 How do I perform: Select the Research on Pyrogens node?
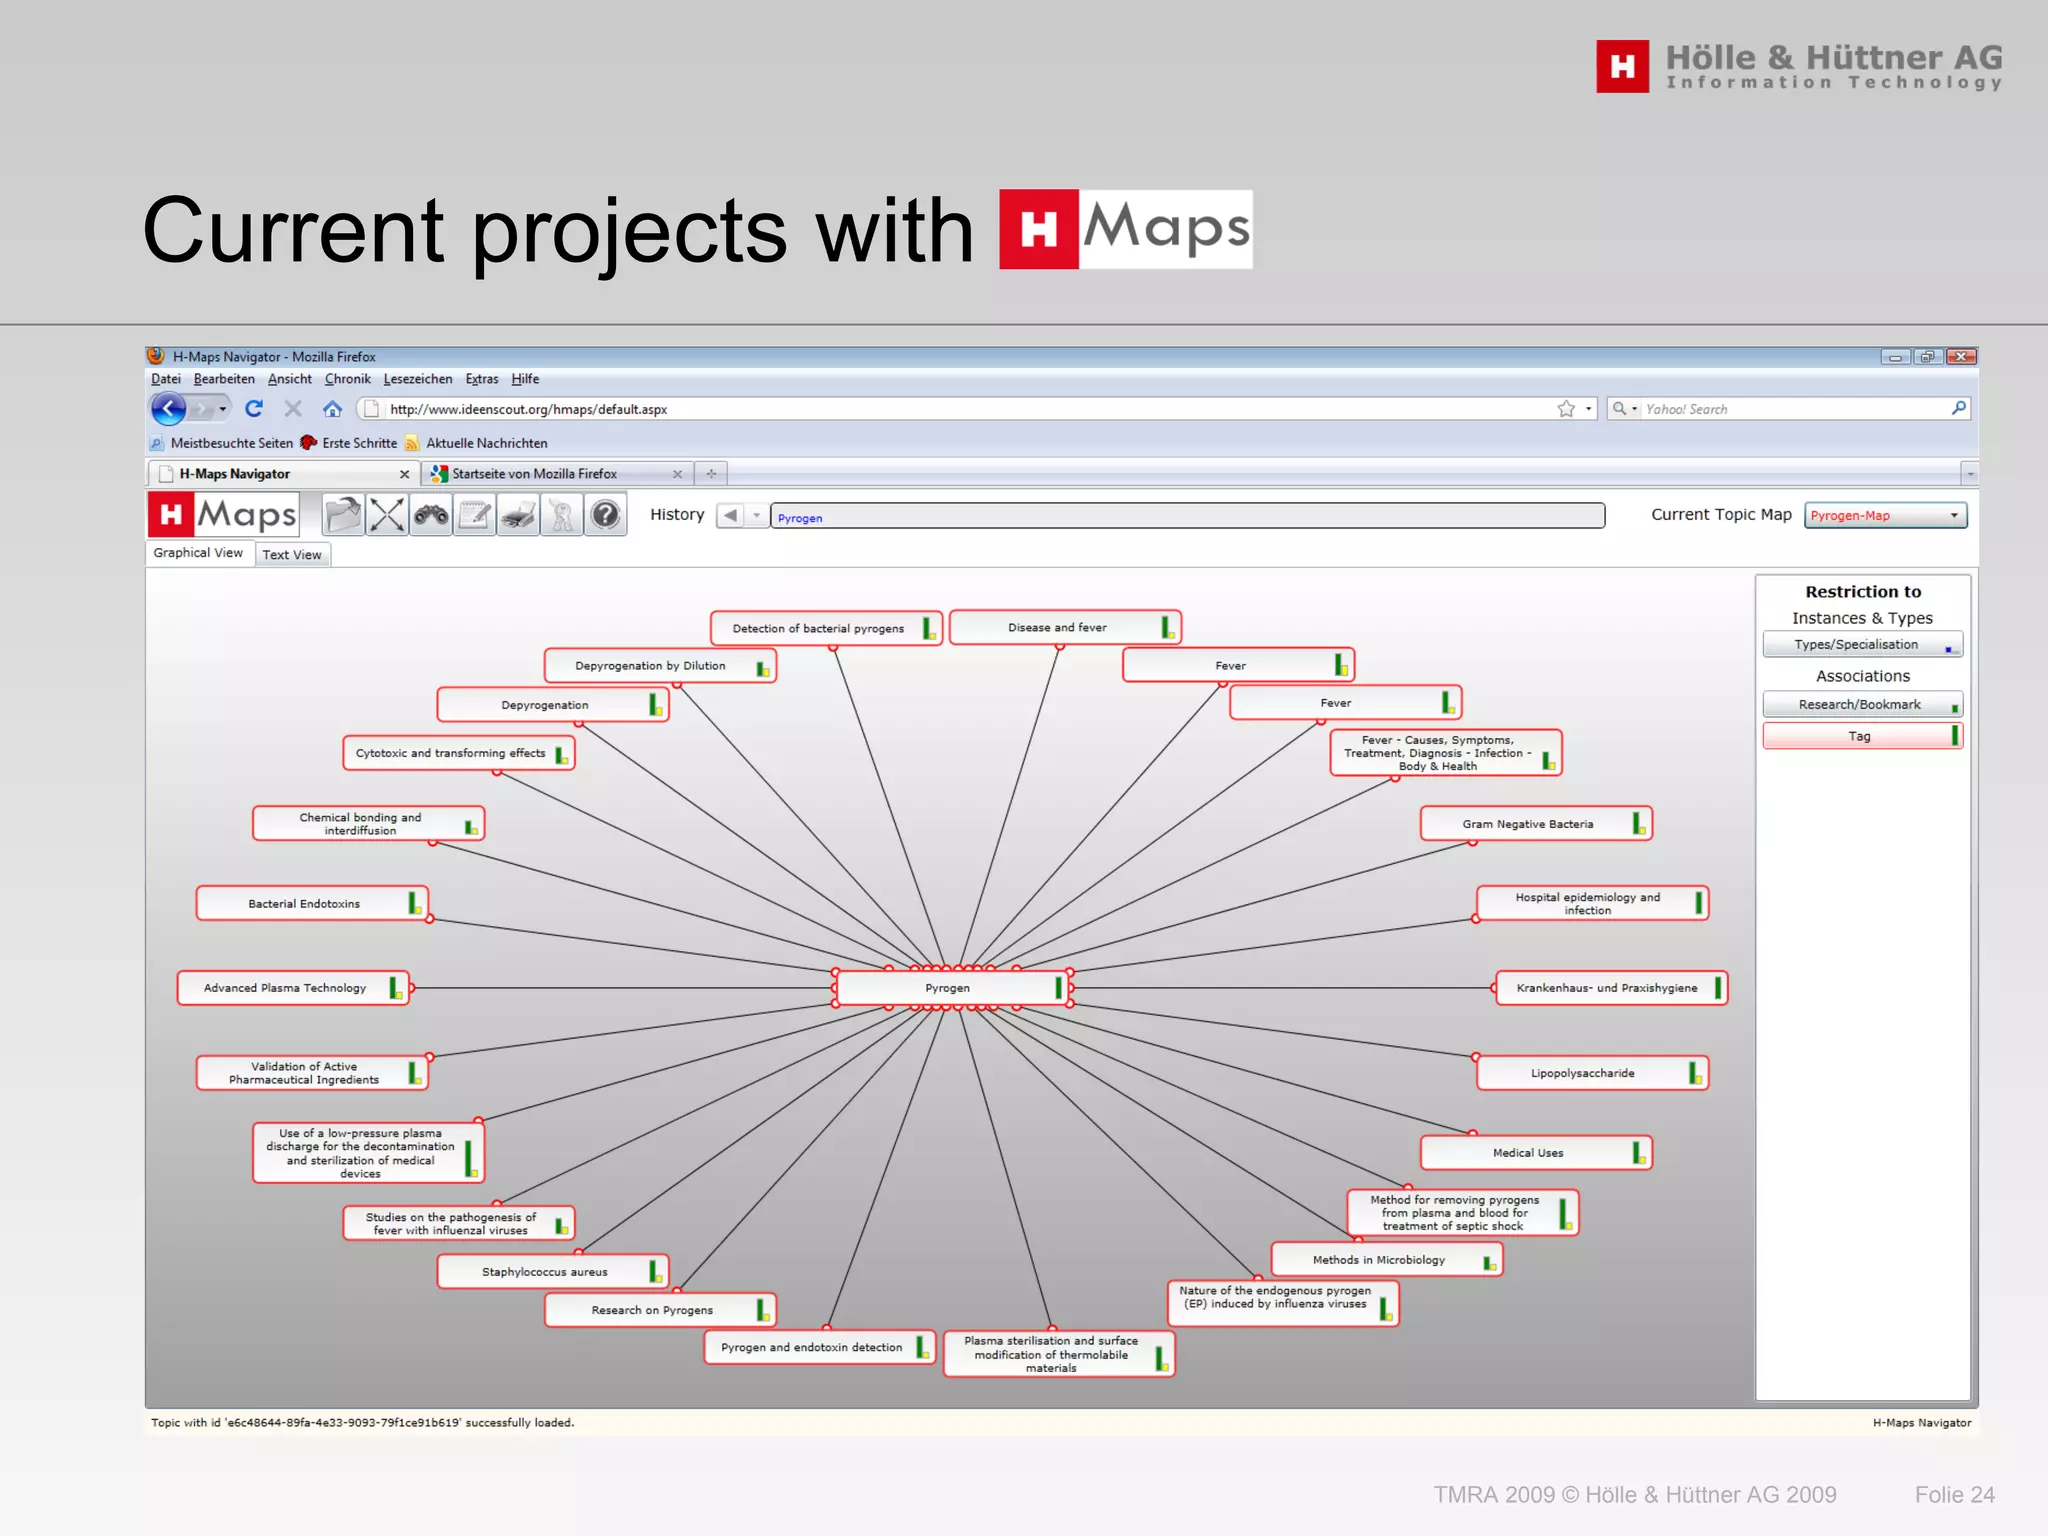[x=660, y=1310]
